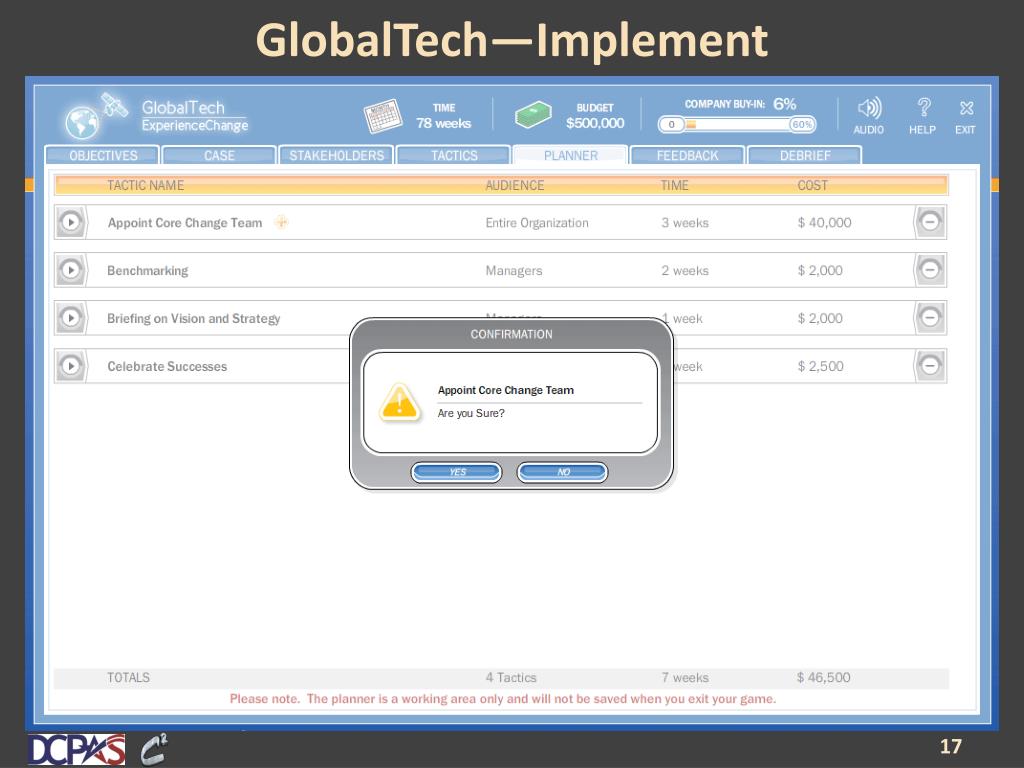
Task: Switch to the Debrief tab
Action: click(805, 155)
